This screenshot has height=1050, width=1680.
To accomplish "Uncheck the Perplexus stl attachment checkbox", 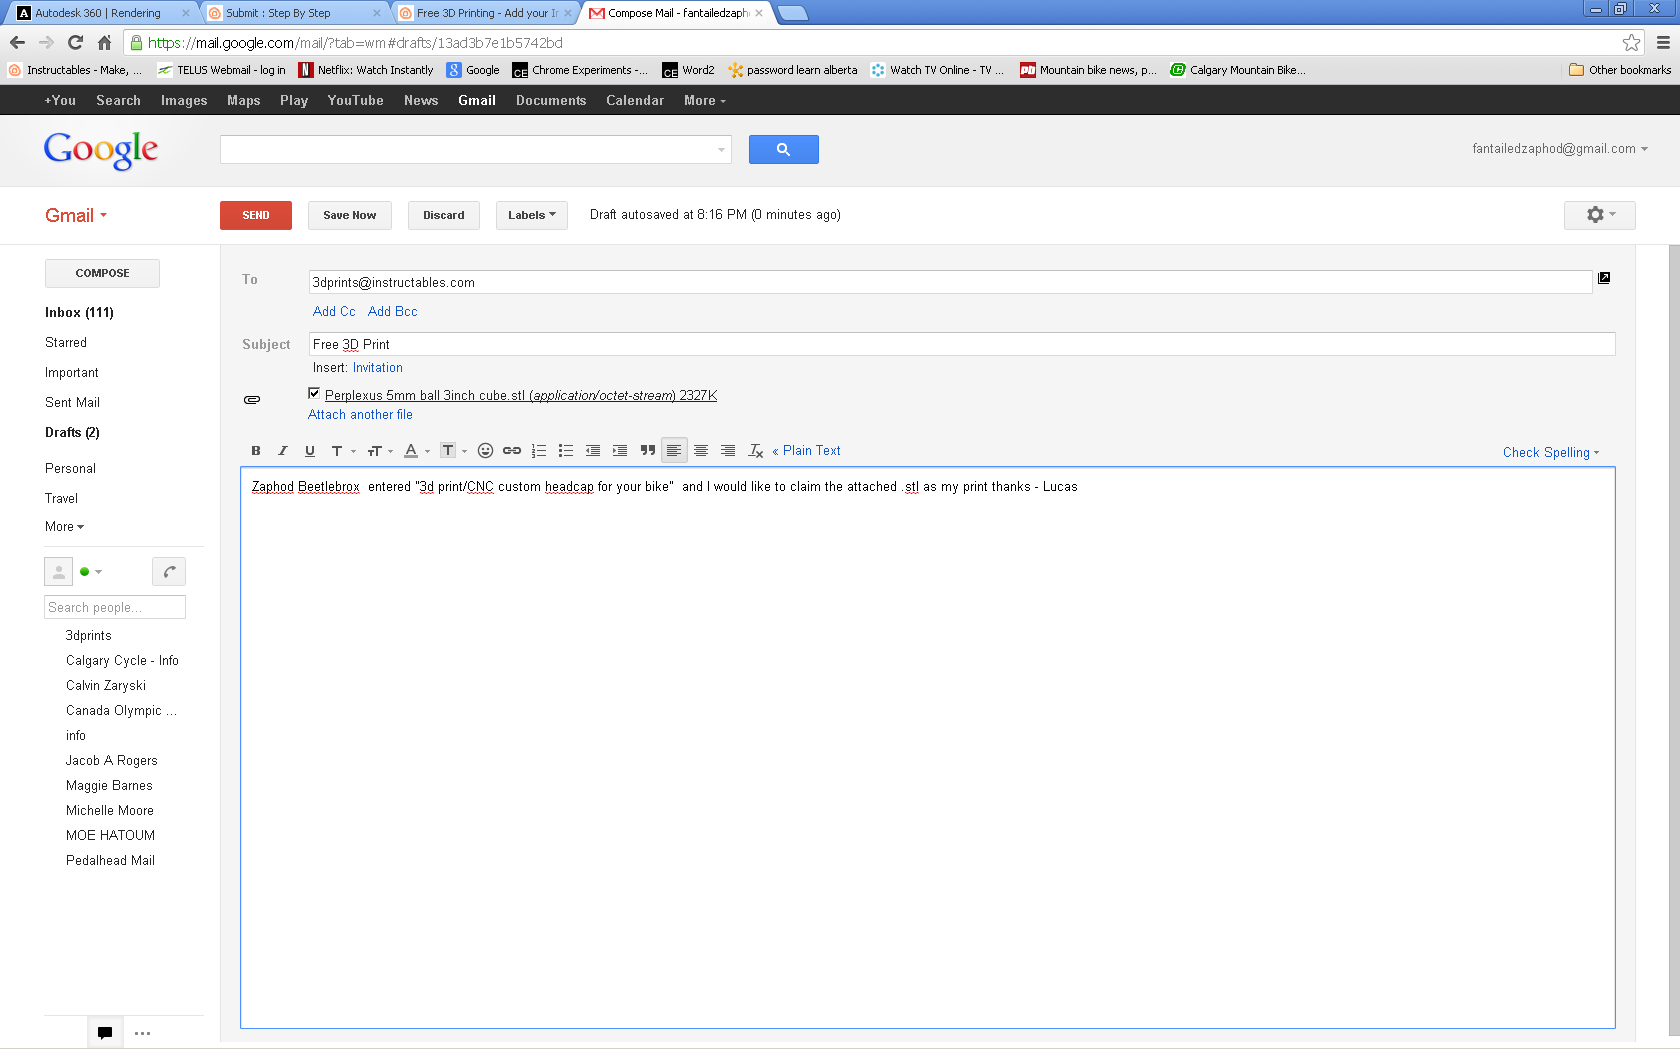I will 314,394.
